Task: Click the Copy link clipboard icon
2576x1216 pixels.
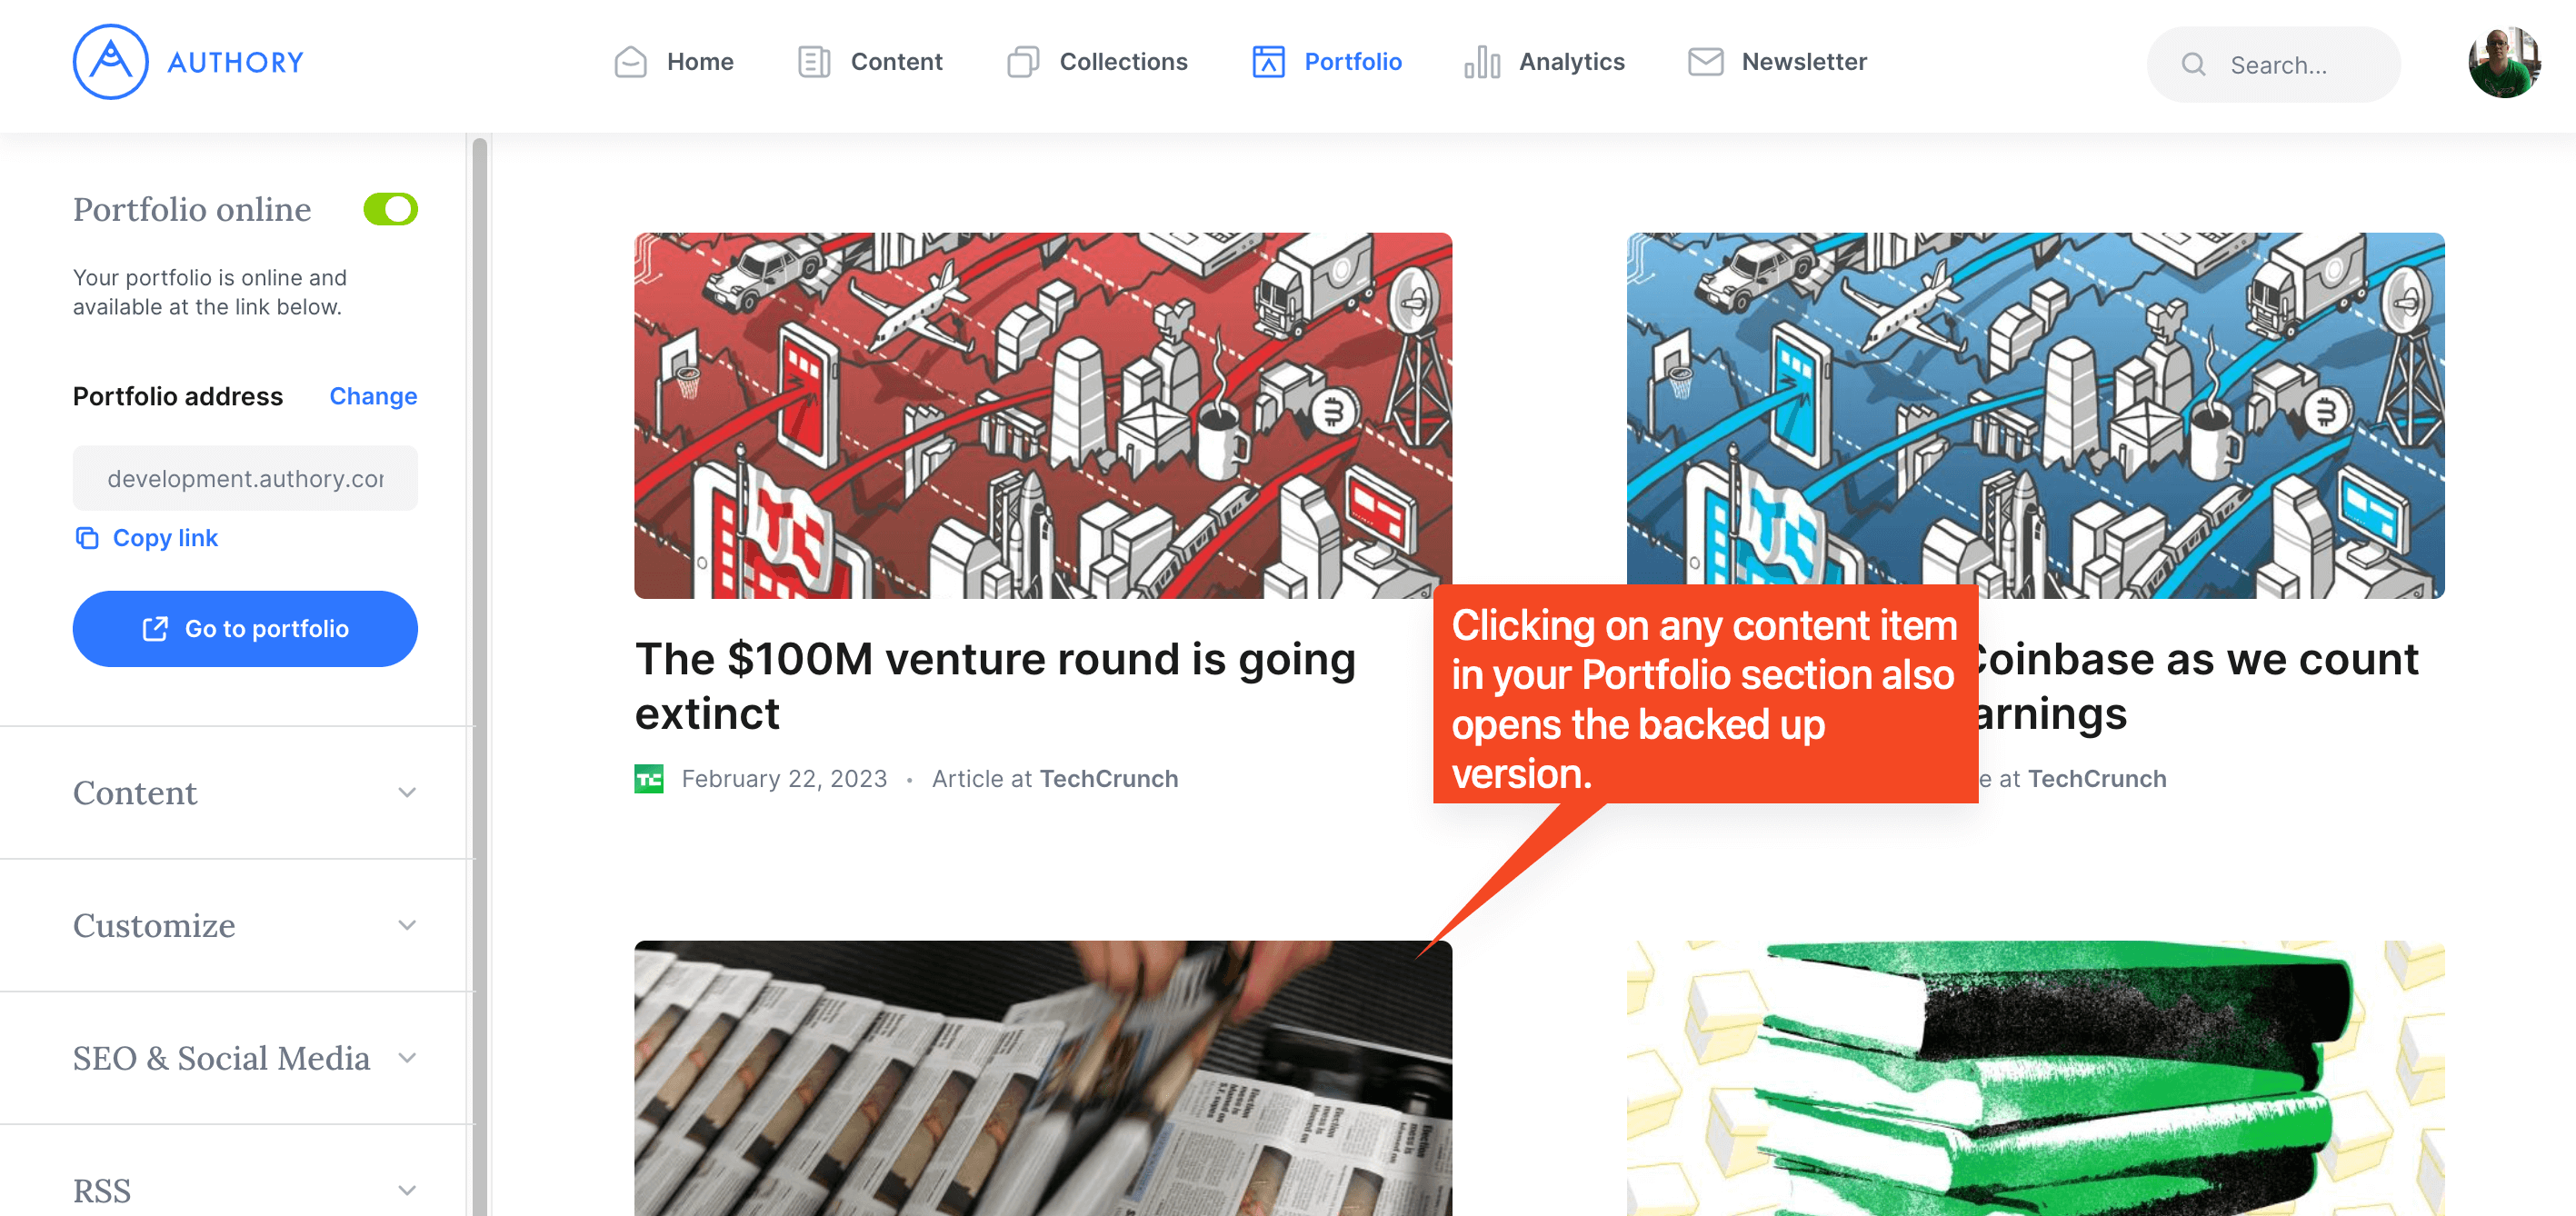Action: (87, 538)
